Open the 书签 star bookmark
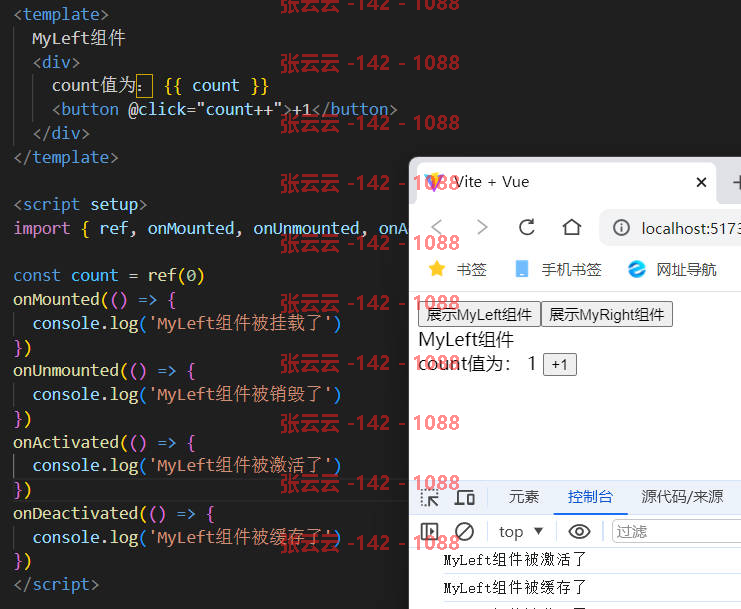741x609 pixels. [x=457, y=269]
